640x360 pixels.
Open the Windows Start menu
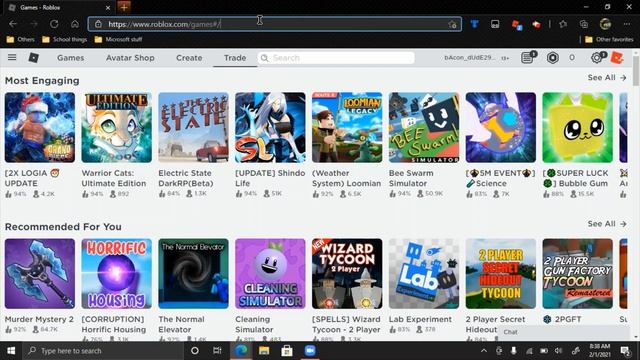11,351
